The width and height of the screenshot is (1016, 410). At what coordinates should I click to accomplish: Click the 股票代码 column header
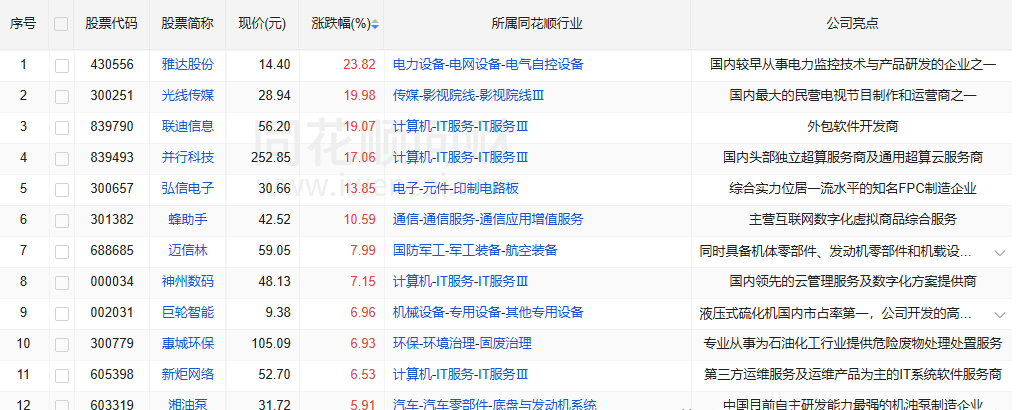(111, 24)
